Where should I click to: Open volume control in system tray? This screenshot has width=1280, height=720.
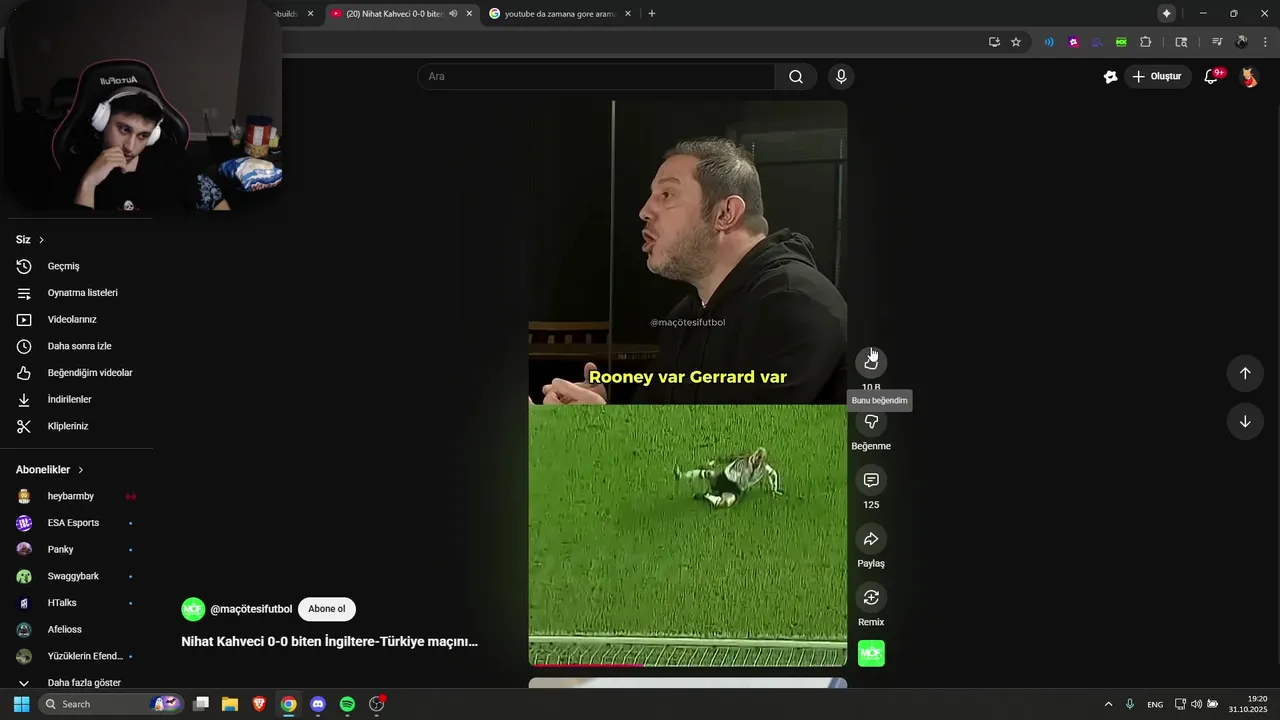point(1196,704)
